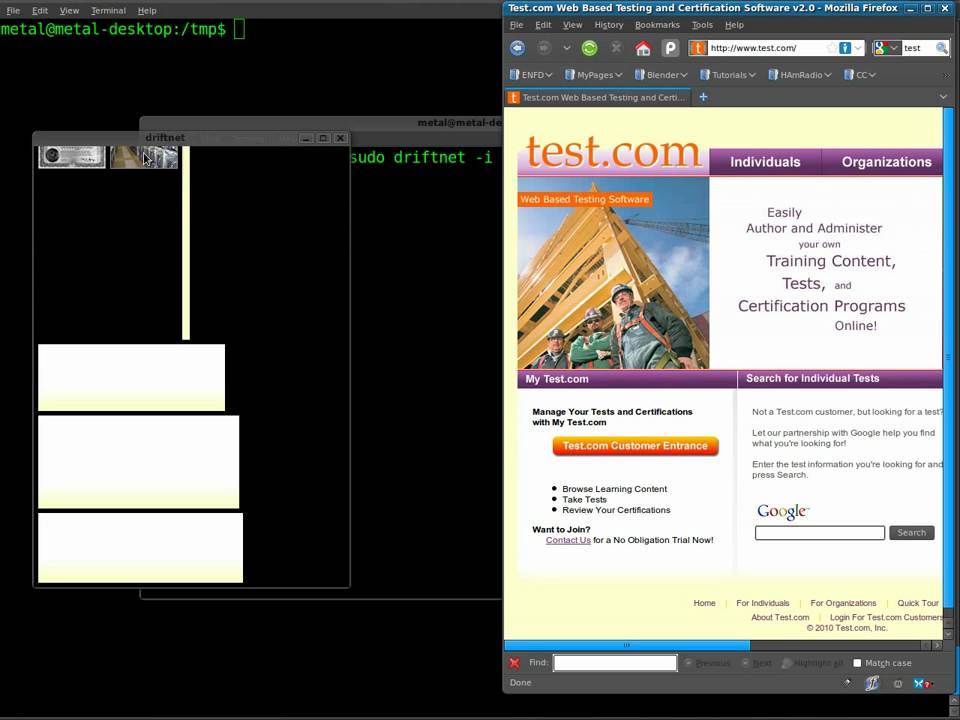Click the Google Search button on the page

coord(912,533)
